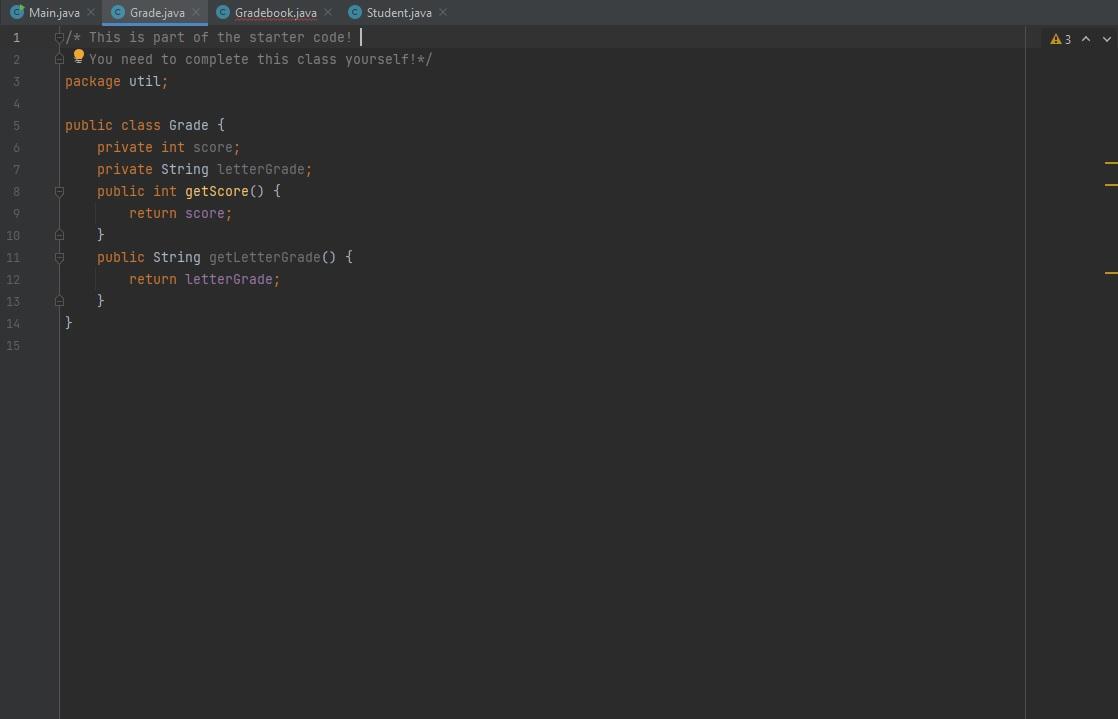The height and width of the screenshot is (719, 1118).
Task: Click the previous warning arrow icon
Action: [1086, 39]
